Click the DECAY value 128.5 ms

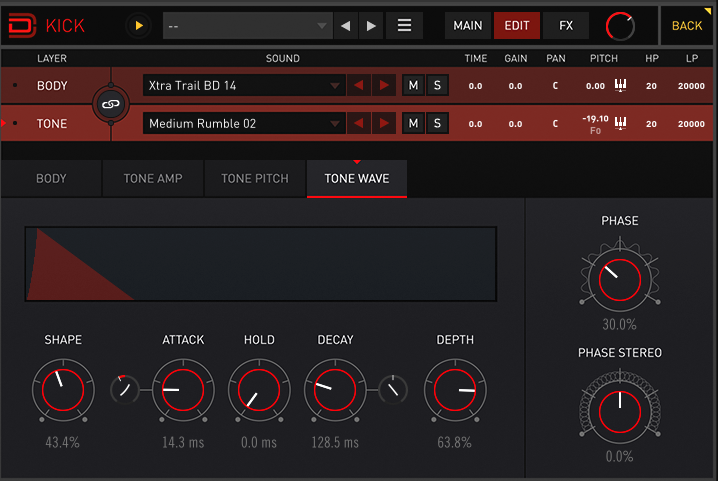point(335,443)
